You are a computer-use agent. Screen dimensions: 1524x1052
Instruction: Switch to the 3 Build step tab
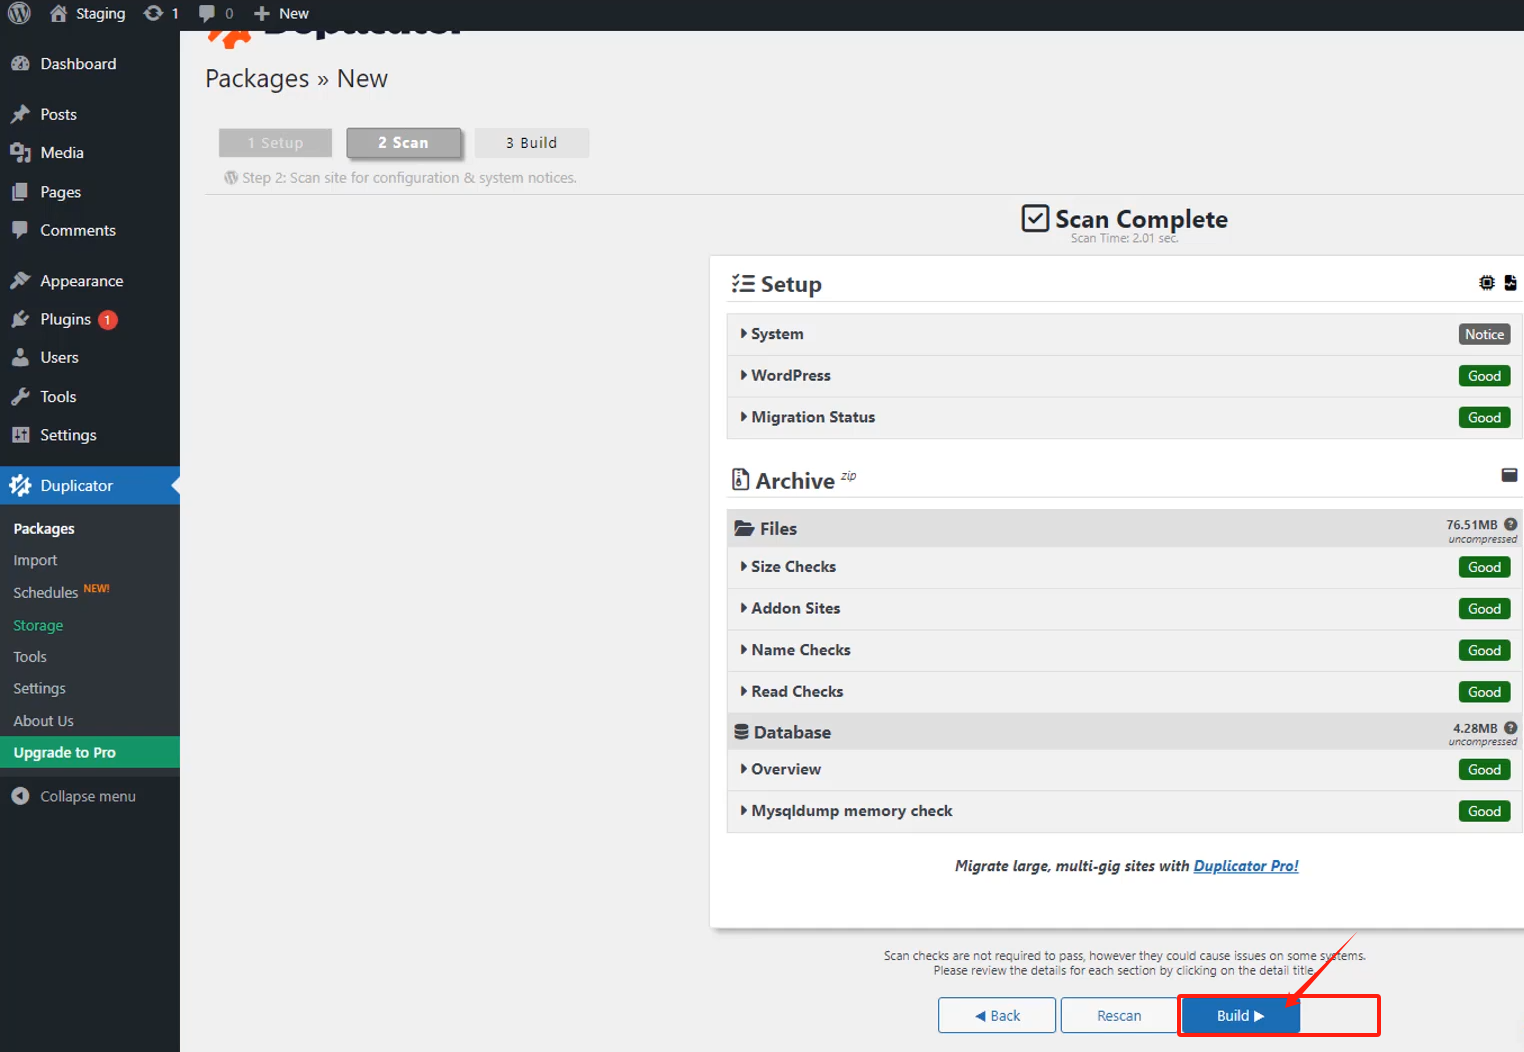pyautogui.click(x=531, y=142)
